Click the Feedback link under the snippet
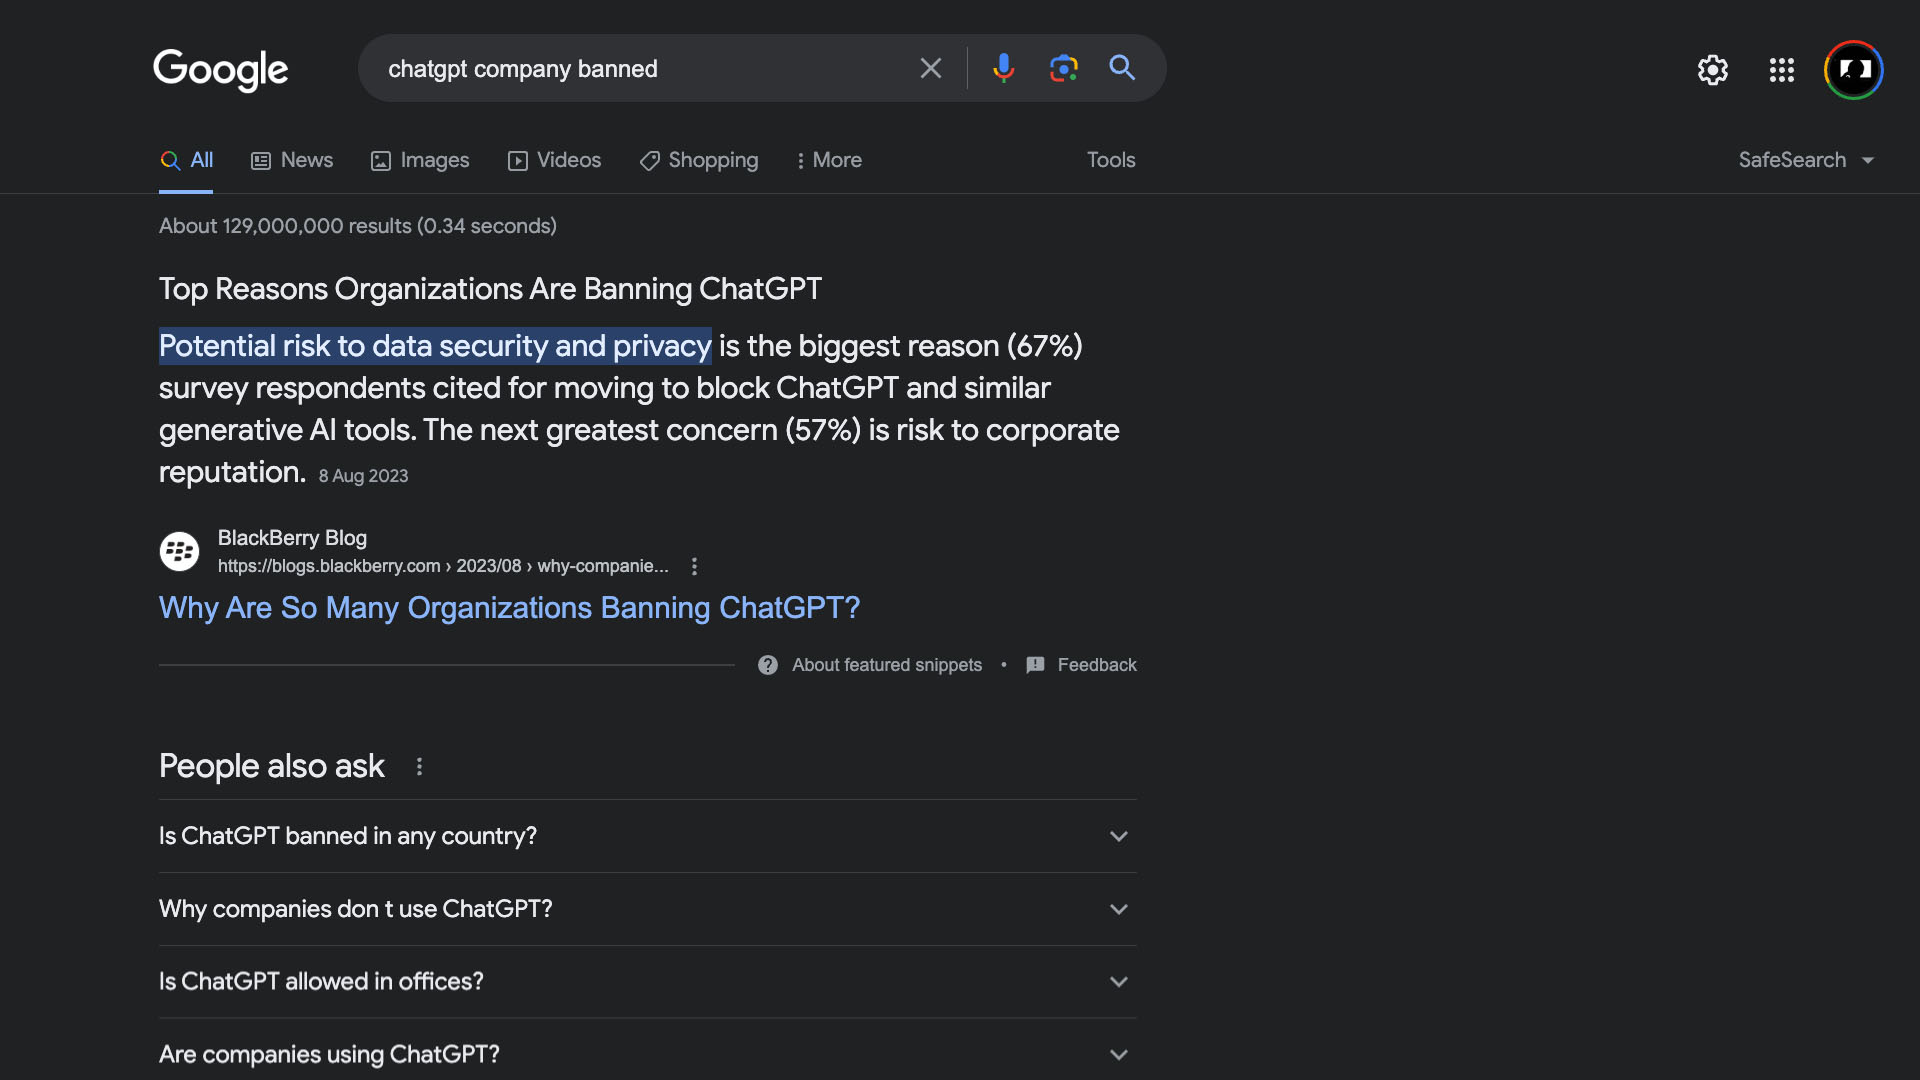This screenshot has width=1920, height=1080. [x=1096, y=665]
